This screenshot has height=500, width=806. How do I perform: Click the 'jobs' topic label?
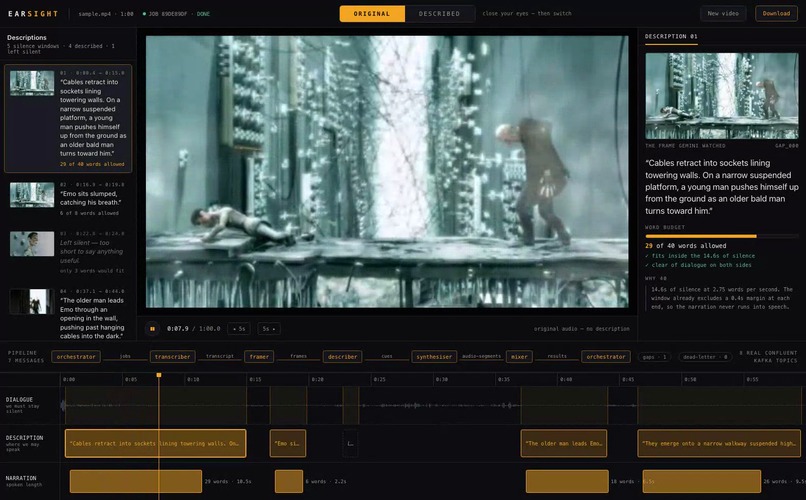125,356
